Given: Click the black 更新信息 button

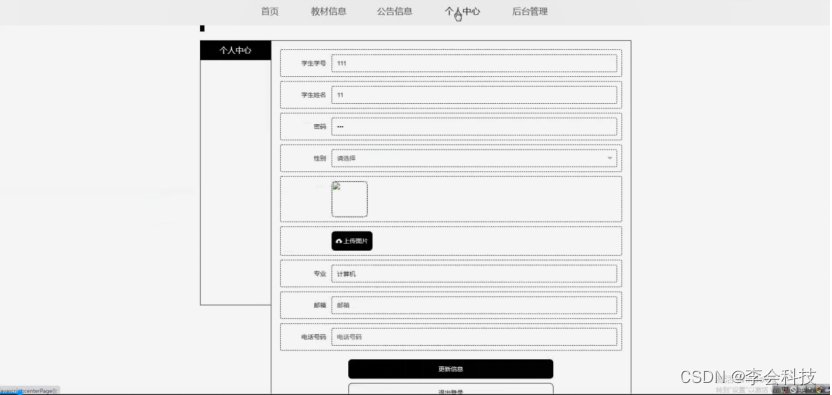Looking at the screenshot, I should click(450, 369).
